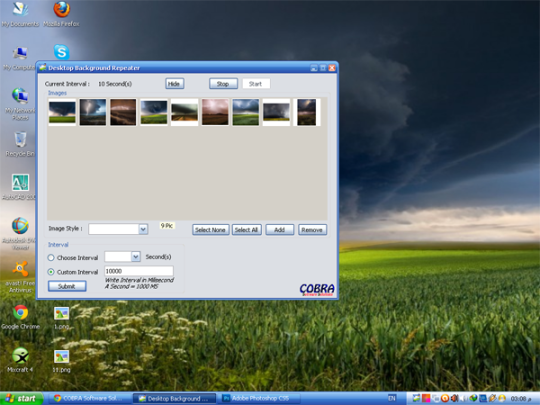Image resolution: width=540 pixels, height=405 pixels.
Task: Select the eighth dark tornado thumbnail
Action: [x=276, y=112]
